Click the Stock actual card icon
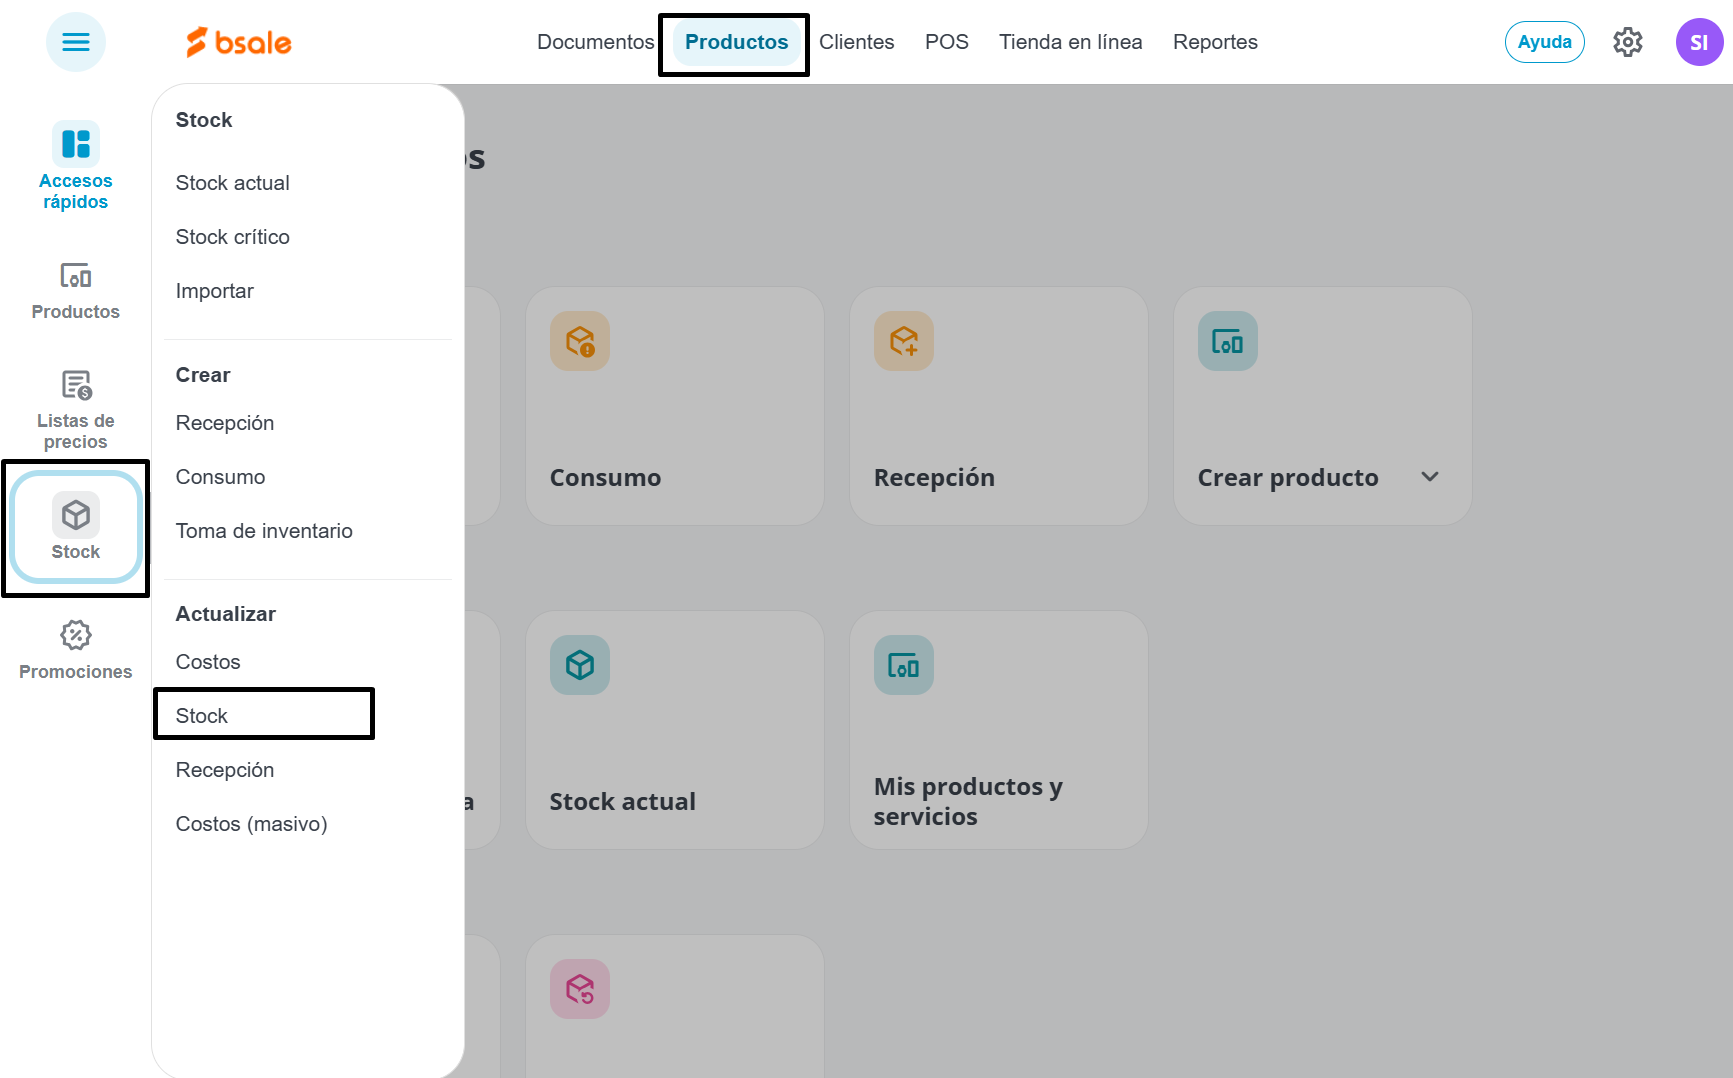 point(580,665)
